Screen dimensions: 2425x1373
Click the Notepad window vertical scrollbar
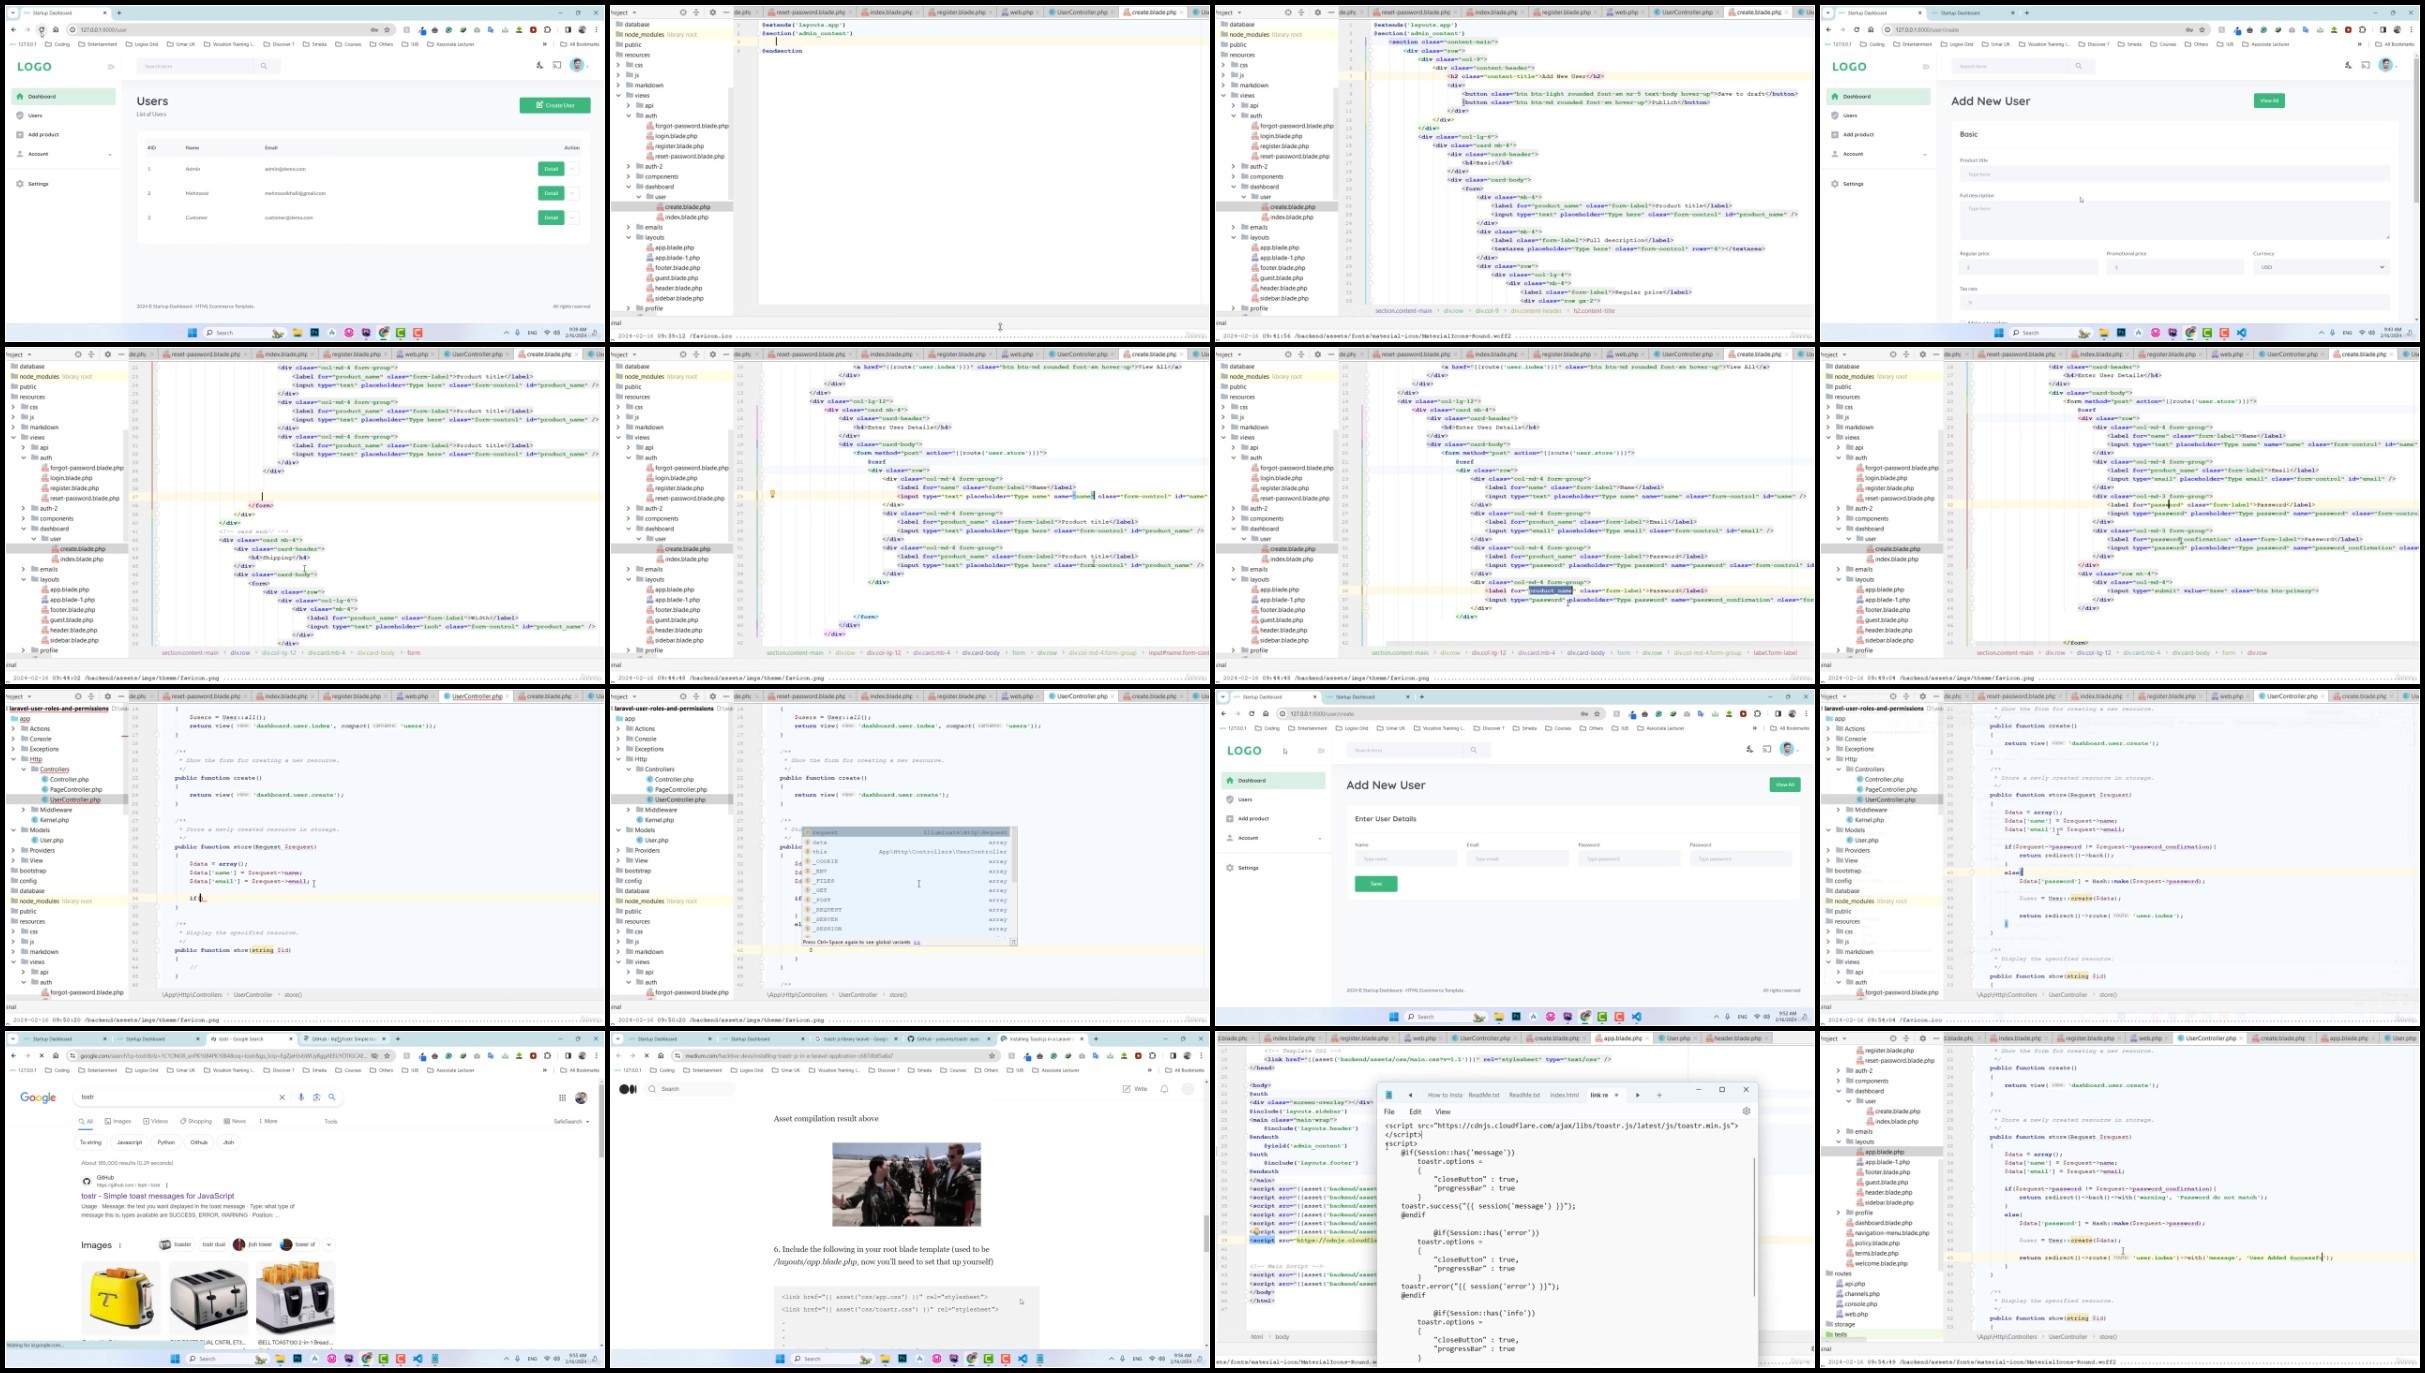pyautogui.click(x=1754, y=1225)
